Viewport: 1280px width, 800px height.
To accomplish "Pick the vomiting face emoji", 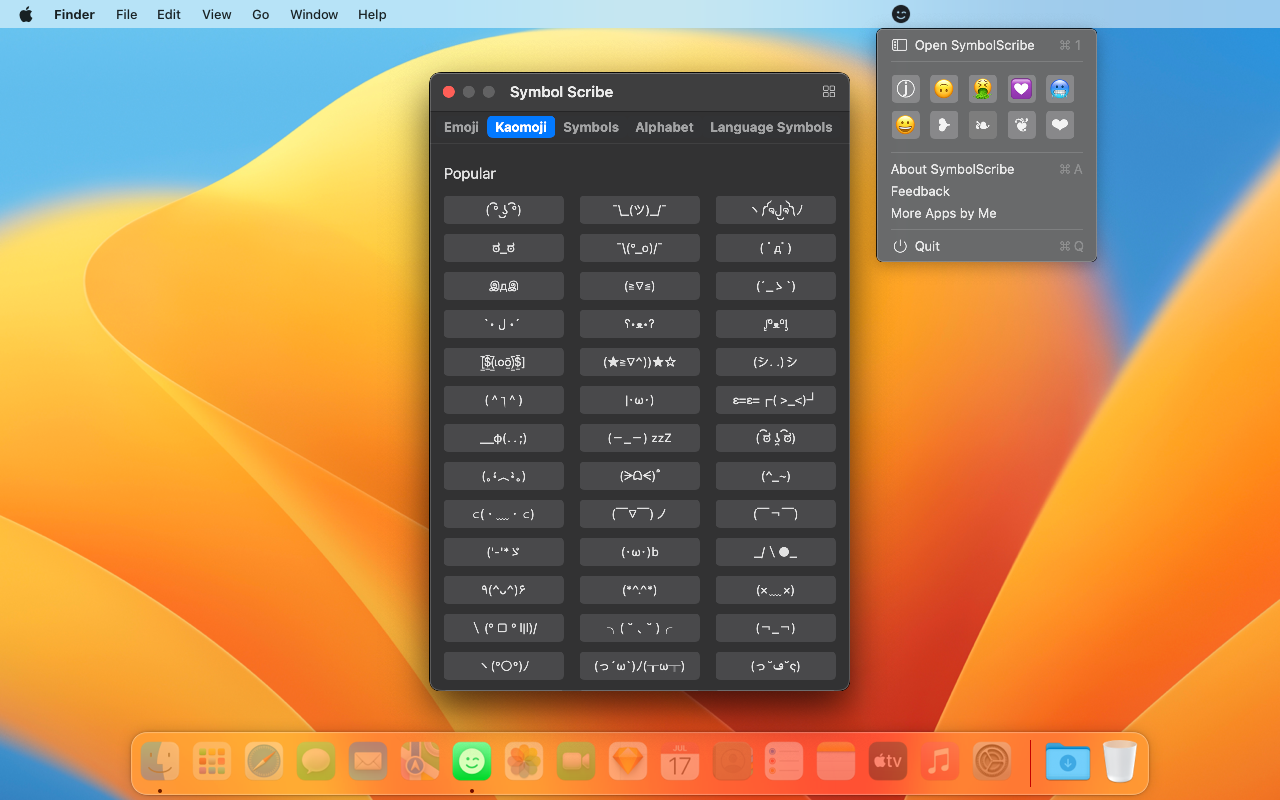I will point(982,89).
